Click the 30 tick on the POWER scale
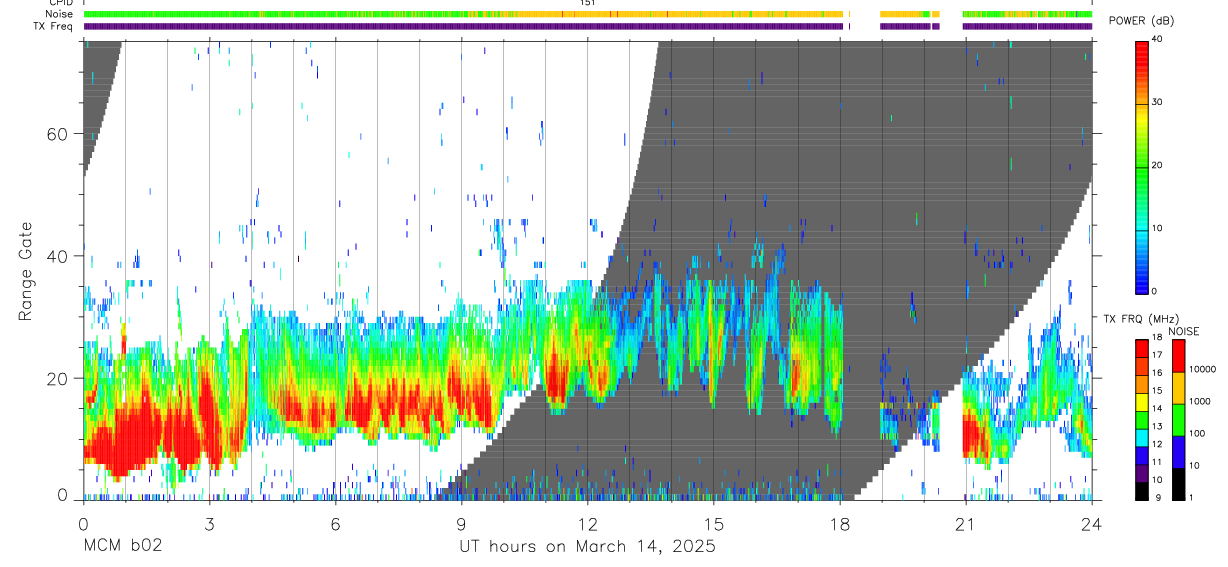Viewport: 1228px width, 567px height. click(x=1158, y=102)
